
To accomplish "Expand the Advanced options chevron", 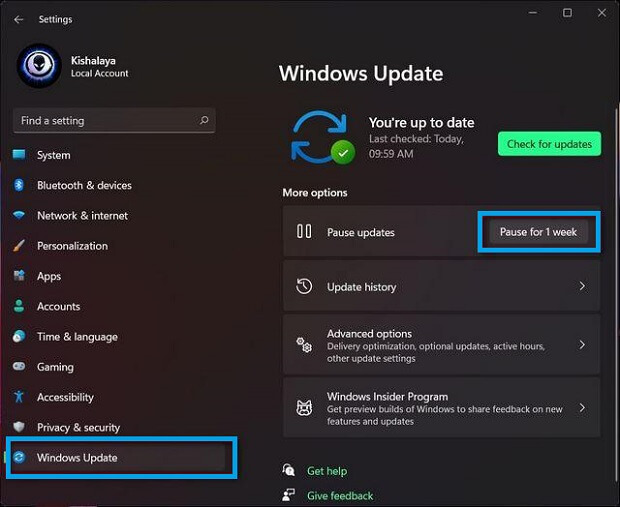I will pos(582,345).
